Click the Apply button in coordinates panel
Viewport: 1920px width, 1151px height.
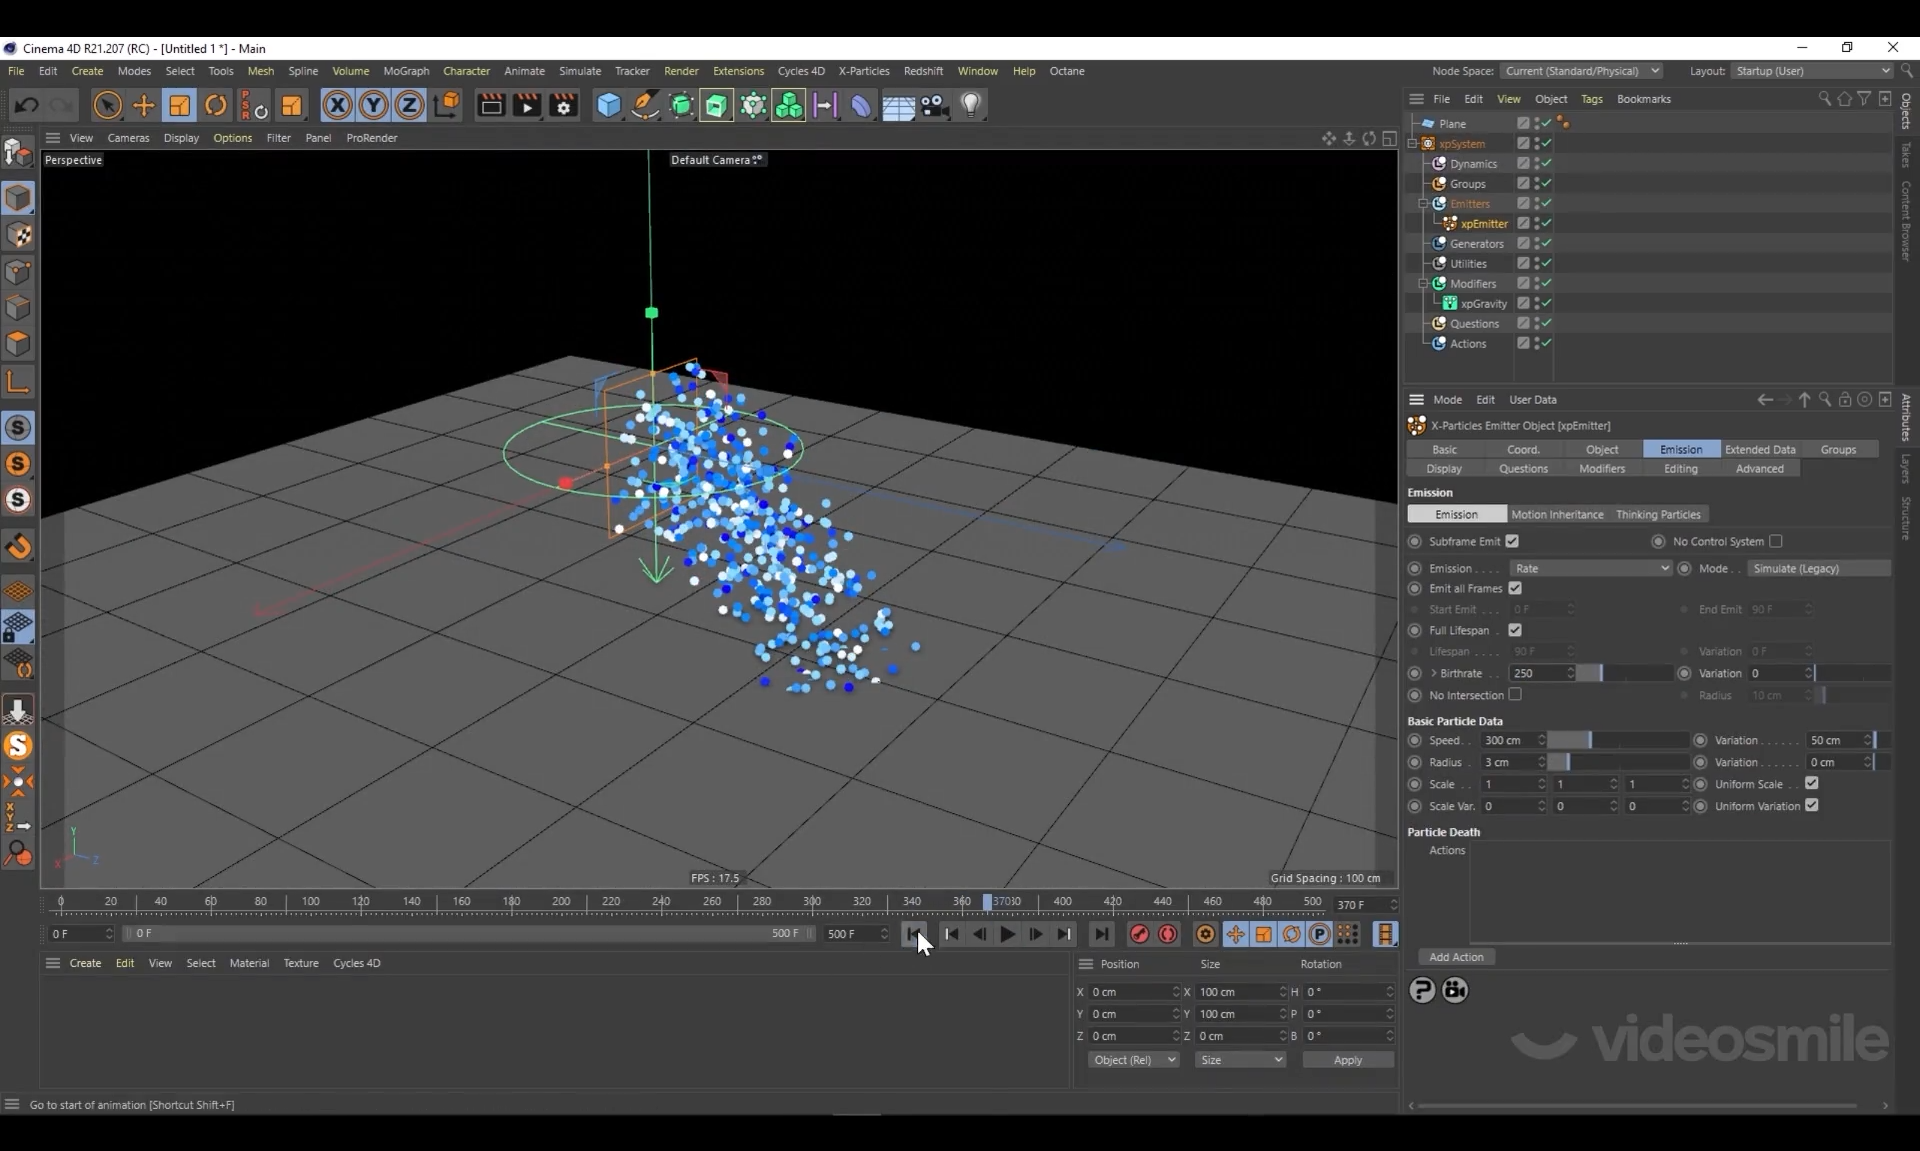pyautogui.click(x=1347, y=1060)
